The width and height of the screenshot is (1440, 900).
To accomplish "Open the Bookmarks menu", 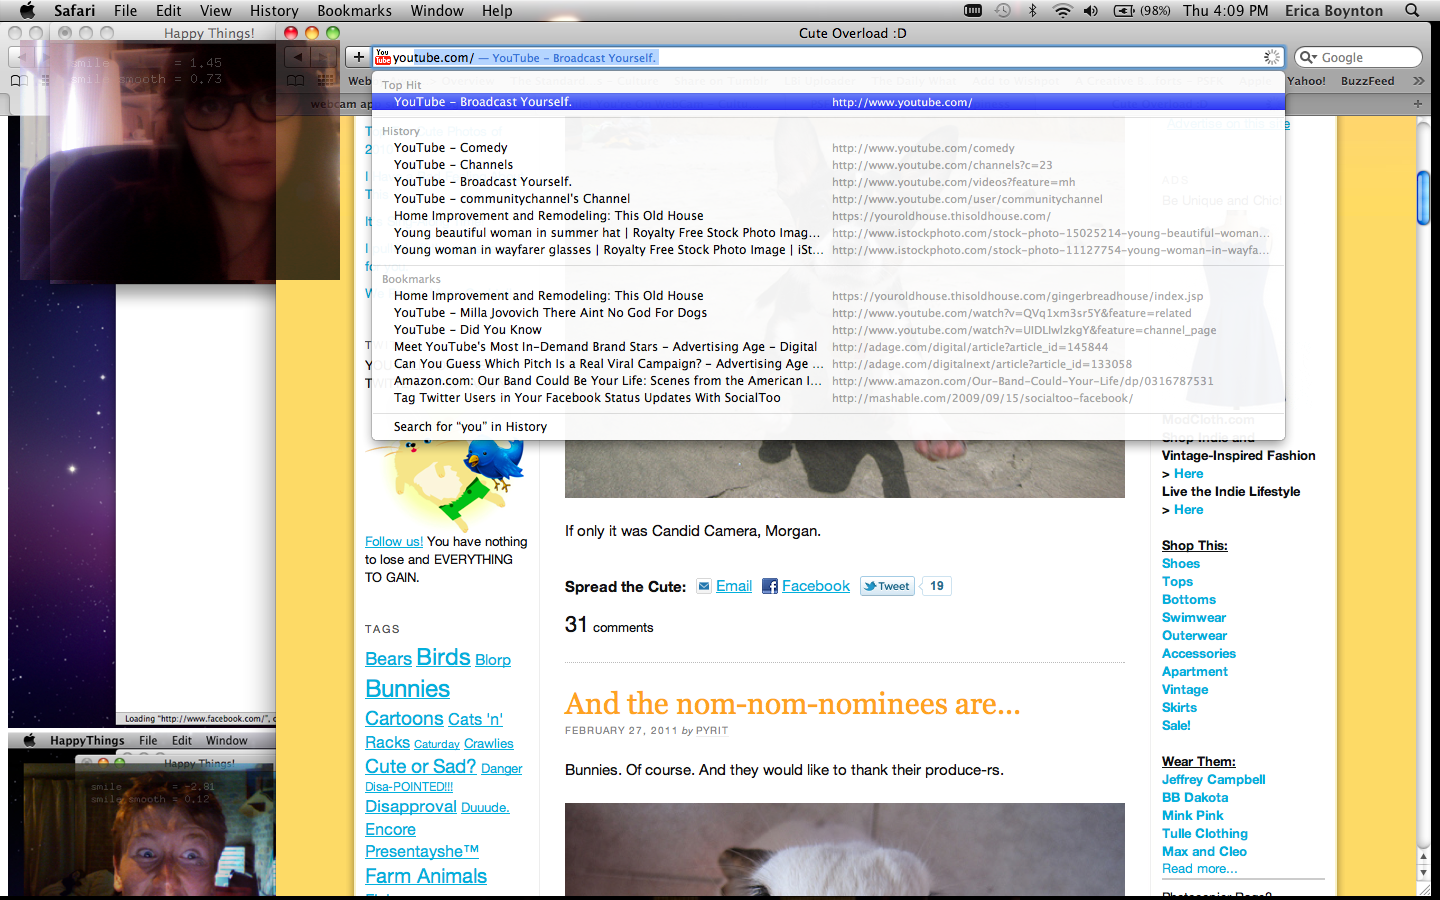I will (x=354, y=10).
